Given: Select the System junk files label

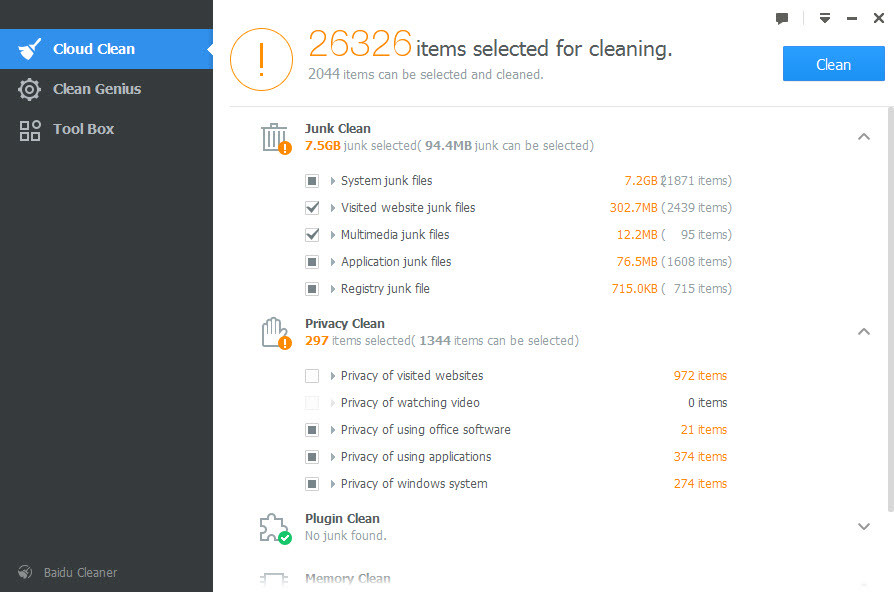Looking at the screenshot, I should click(387, 181).
